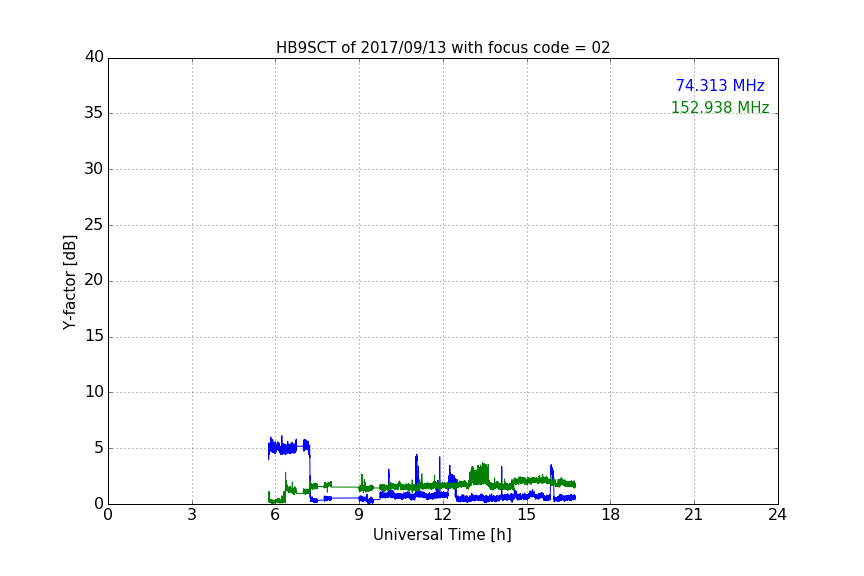864x576 pixels.
Task: Click the y-axis tick label '35'
Action: tap(94, 113)
